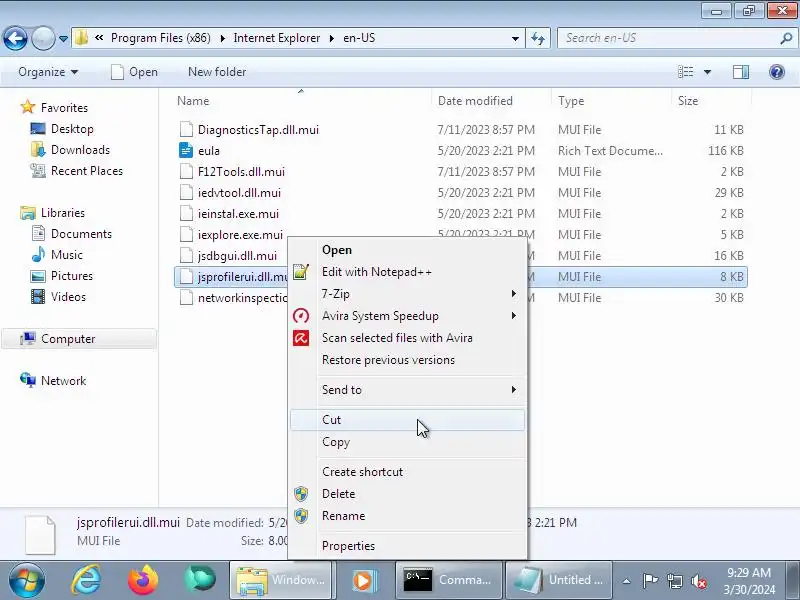Select Network in the navigation pane
This screenshot has width=800, height=600.
coord(63,381)
